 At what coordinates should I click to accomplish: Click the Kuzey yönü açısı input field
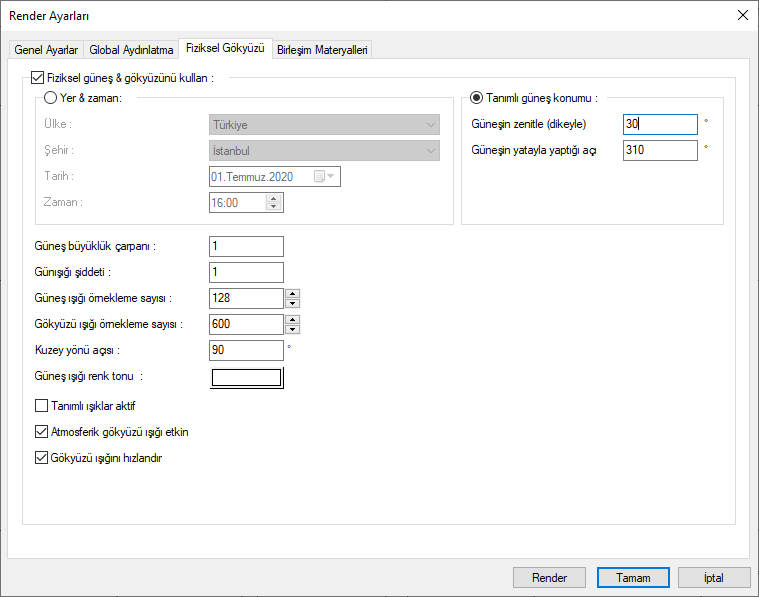tap(246, 350)
